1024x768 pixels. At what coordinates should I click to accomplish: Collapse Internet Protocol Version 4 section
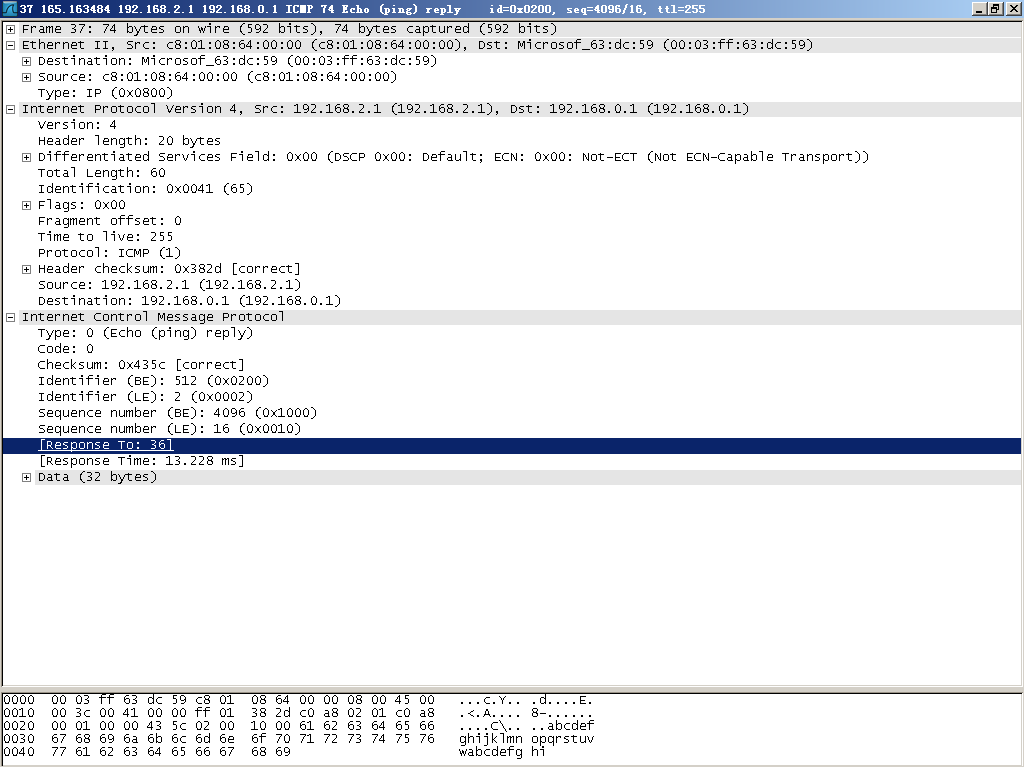click(10, 109)
